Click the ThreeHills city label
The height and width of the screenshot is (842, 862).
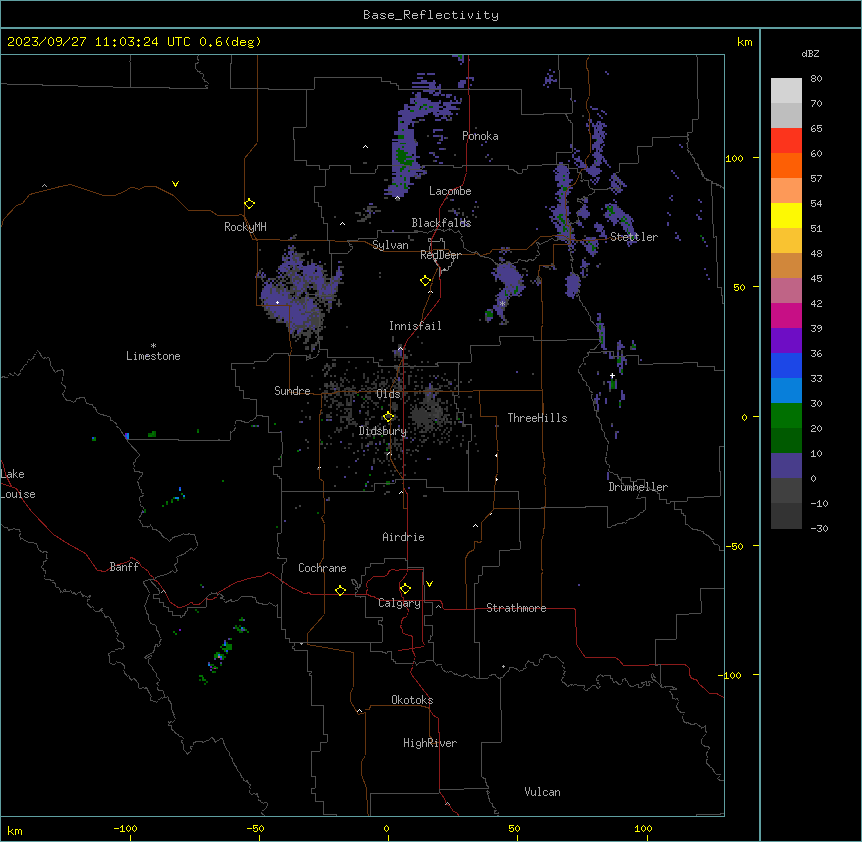coord(537,418)
